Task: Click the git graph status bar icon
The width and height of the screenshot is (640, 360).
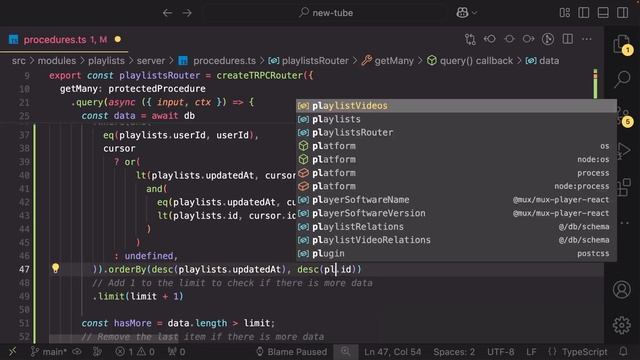Action: [97, 351]
